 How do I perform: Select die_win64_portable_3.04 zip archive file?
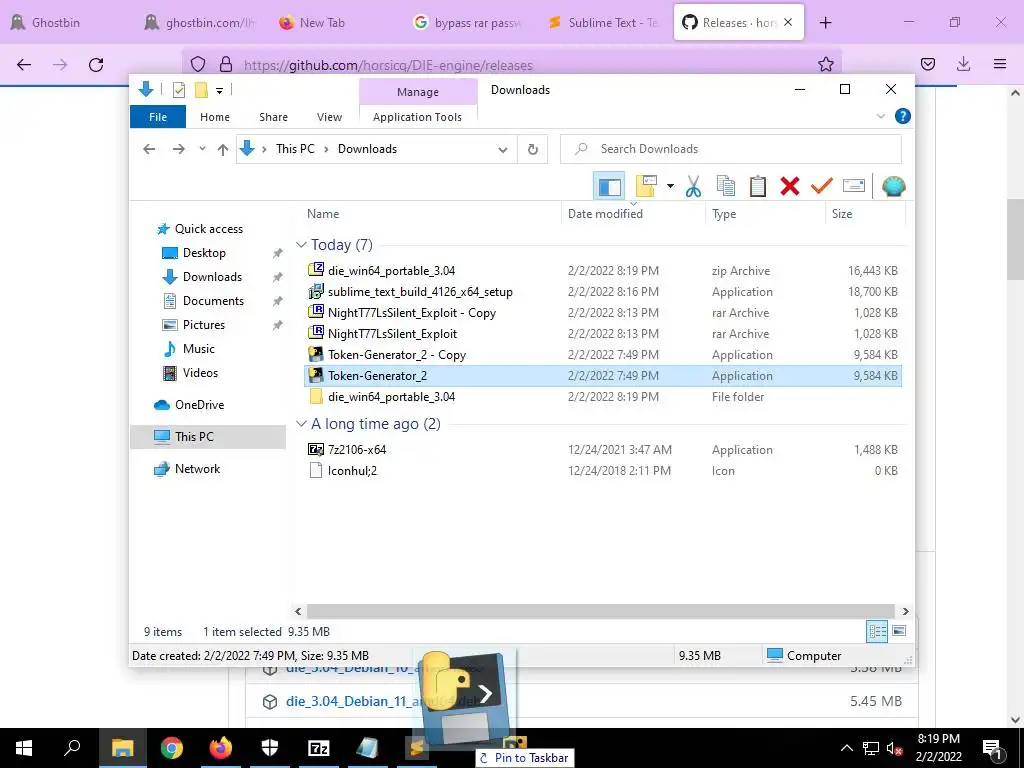603,270
